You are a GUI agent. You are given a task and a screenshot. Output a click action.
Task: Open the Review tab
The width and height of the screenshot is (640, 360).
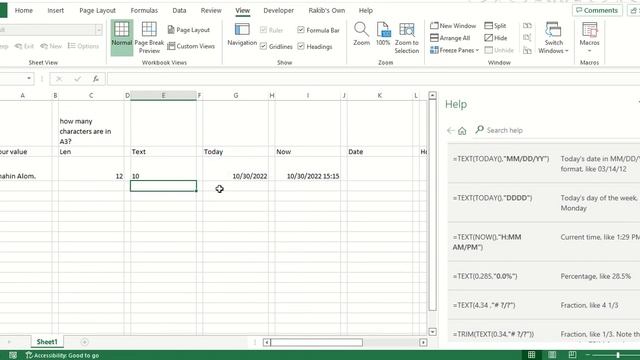click(x=211, y=10)
